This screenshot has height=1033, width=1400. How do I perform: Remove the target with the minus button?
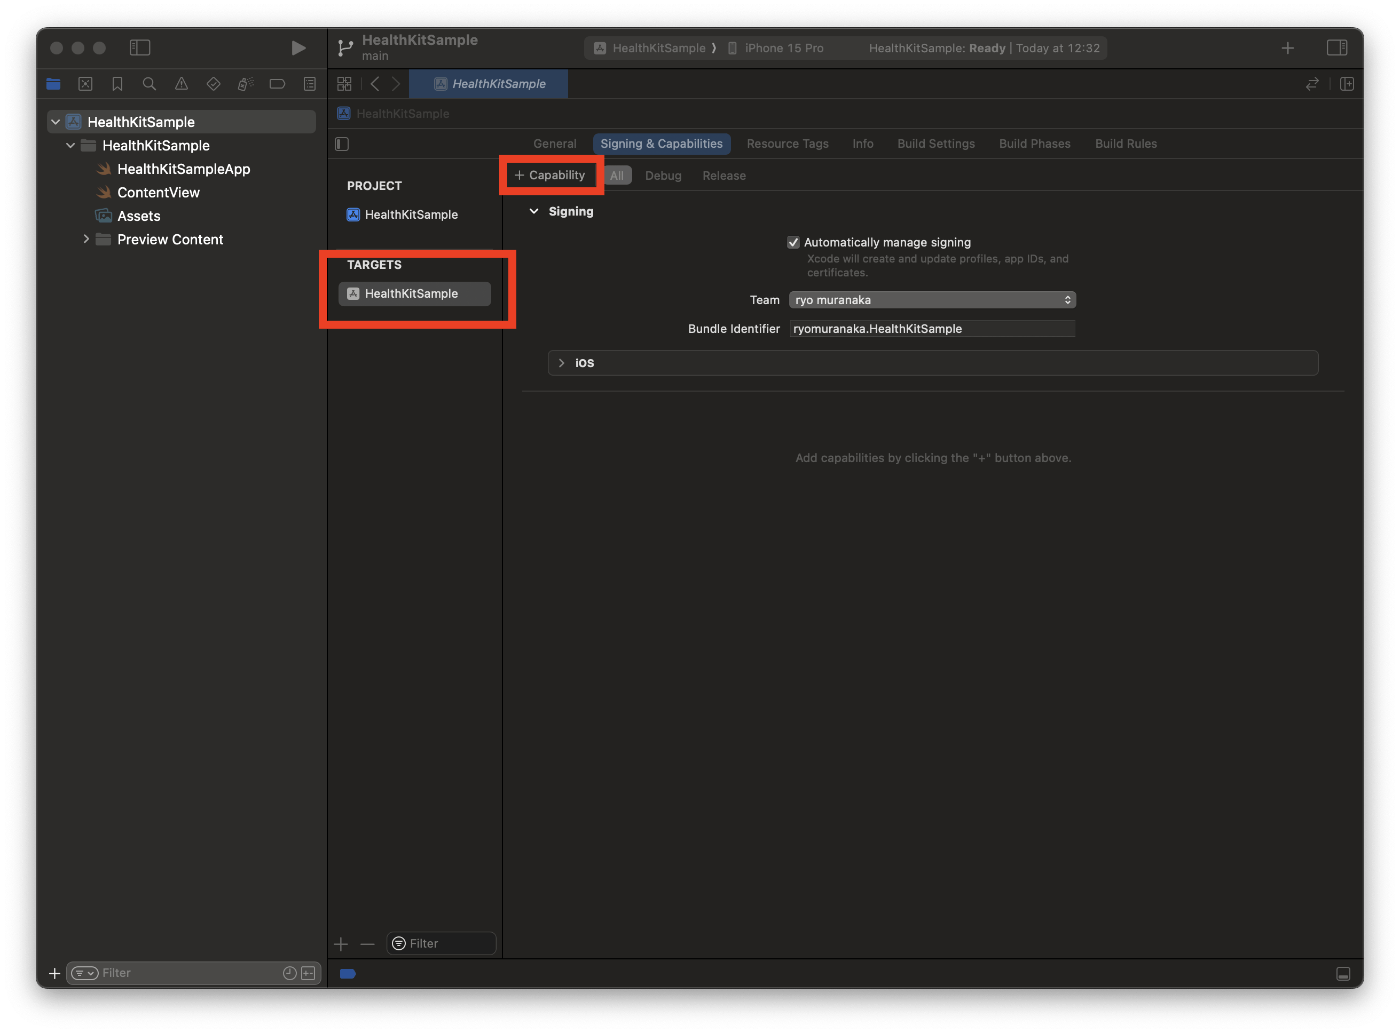click(367, 943)
